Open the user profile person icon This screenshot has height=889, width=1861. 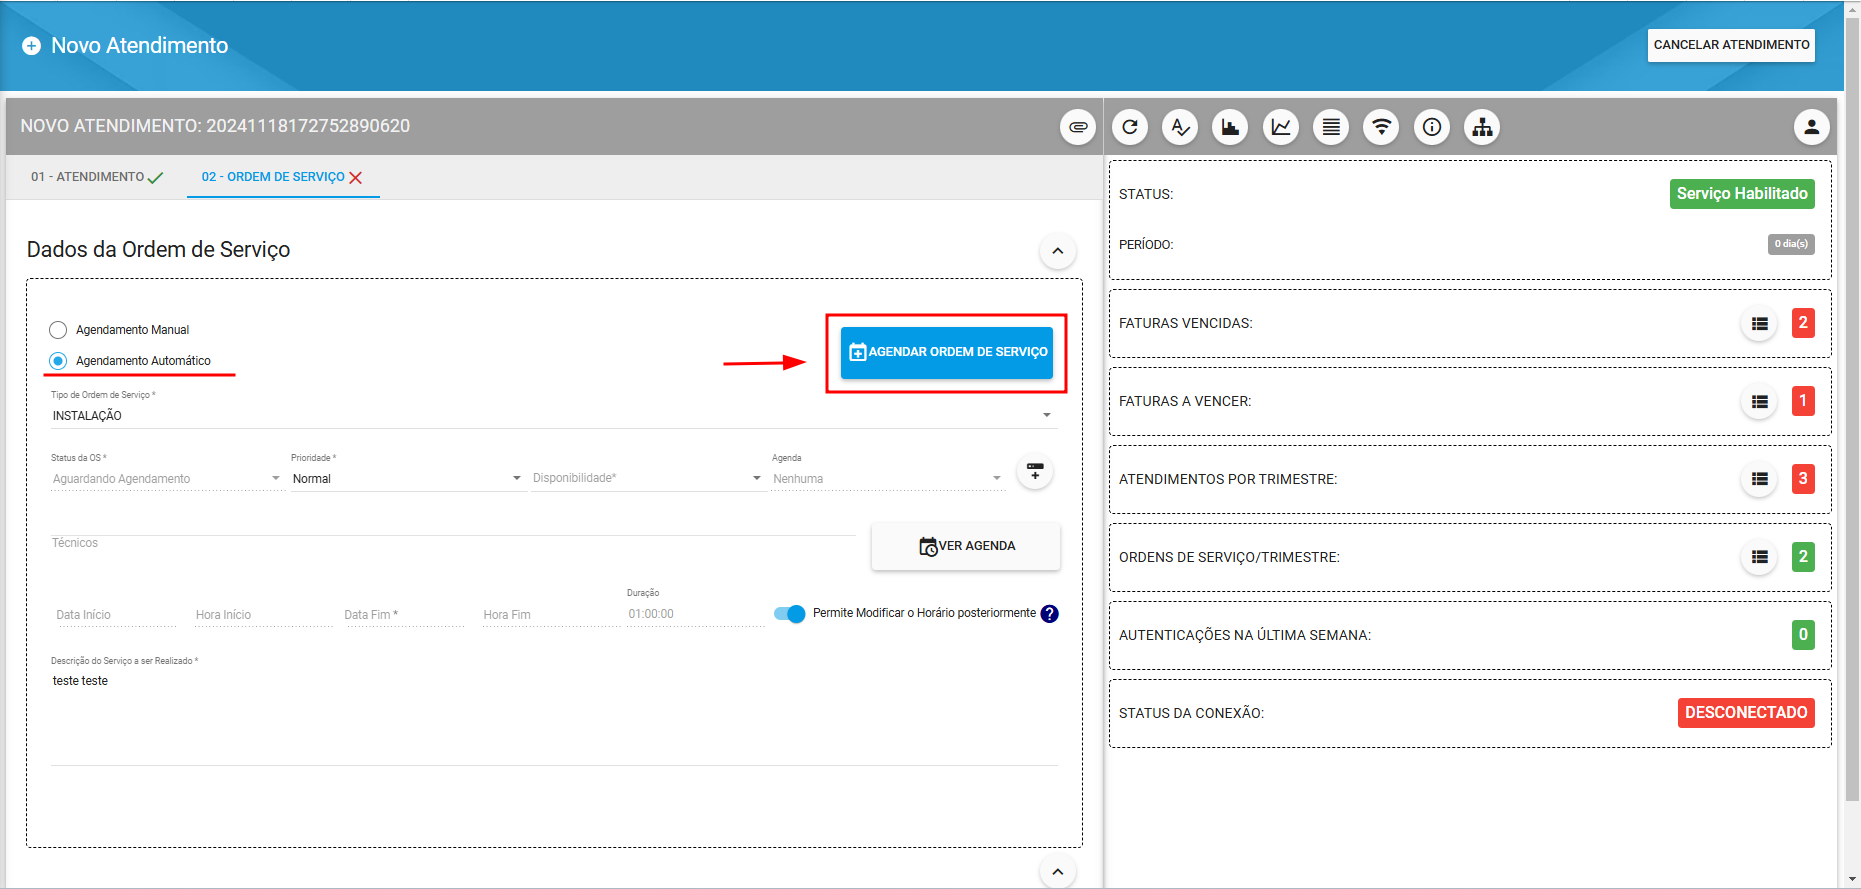(x=1811, y=127)
